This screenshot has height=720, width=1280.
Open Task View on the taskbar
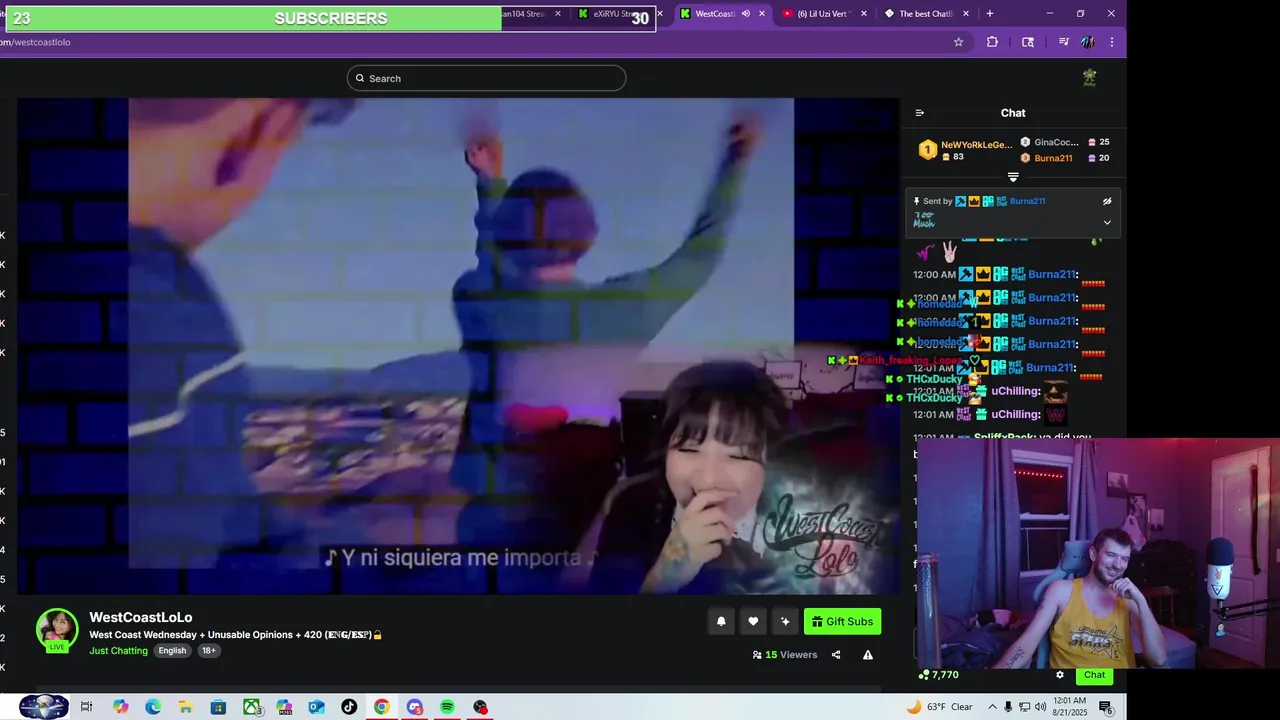tap(87, 707)
